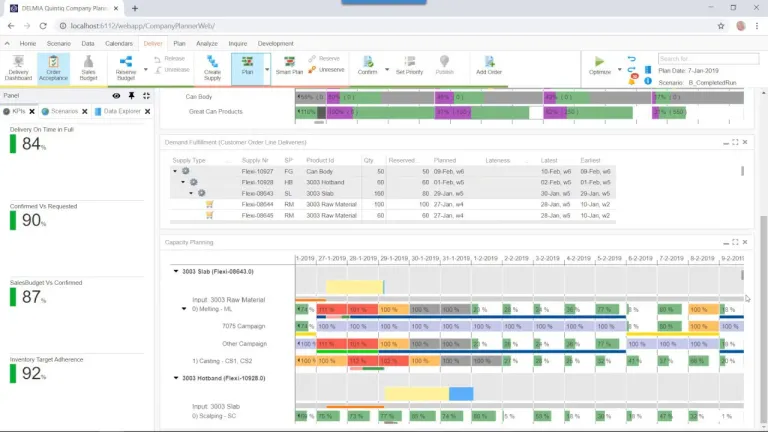Screen dimensions: 768x432
Task: Click the Set Priority icon
Action: click(x=409, y=61)
